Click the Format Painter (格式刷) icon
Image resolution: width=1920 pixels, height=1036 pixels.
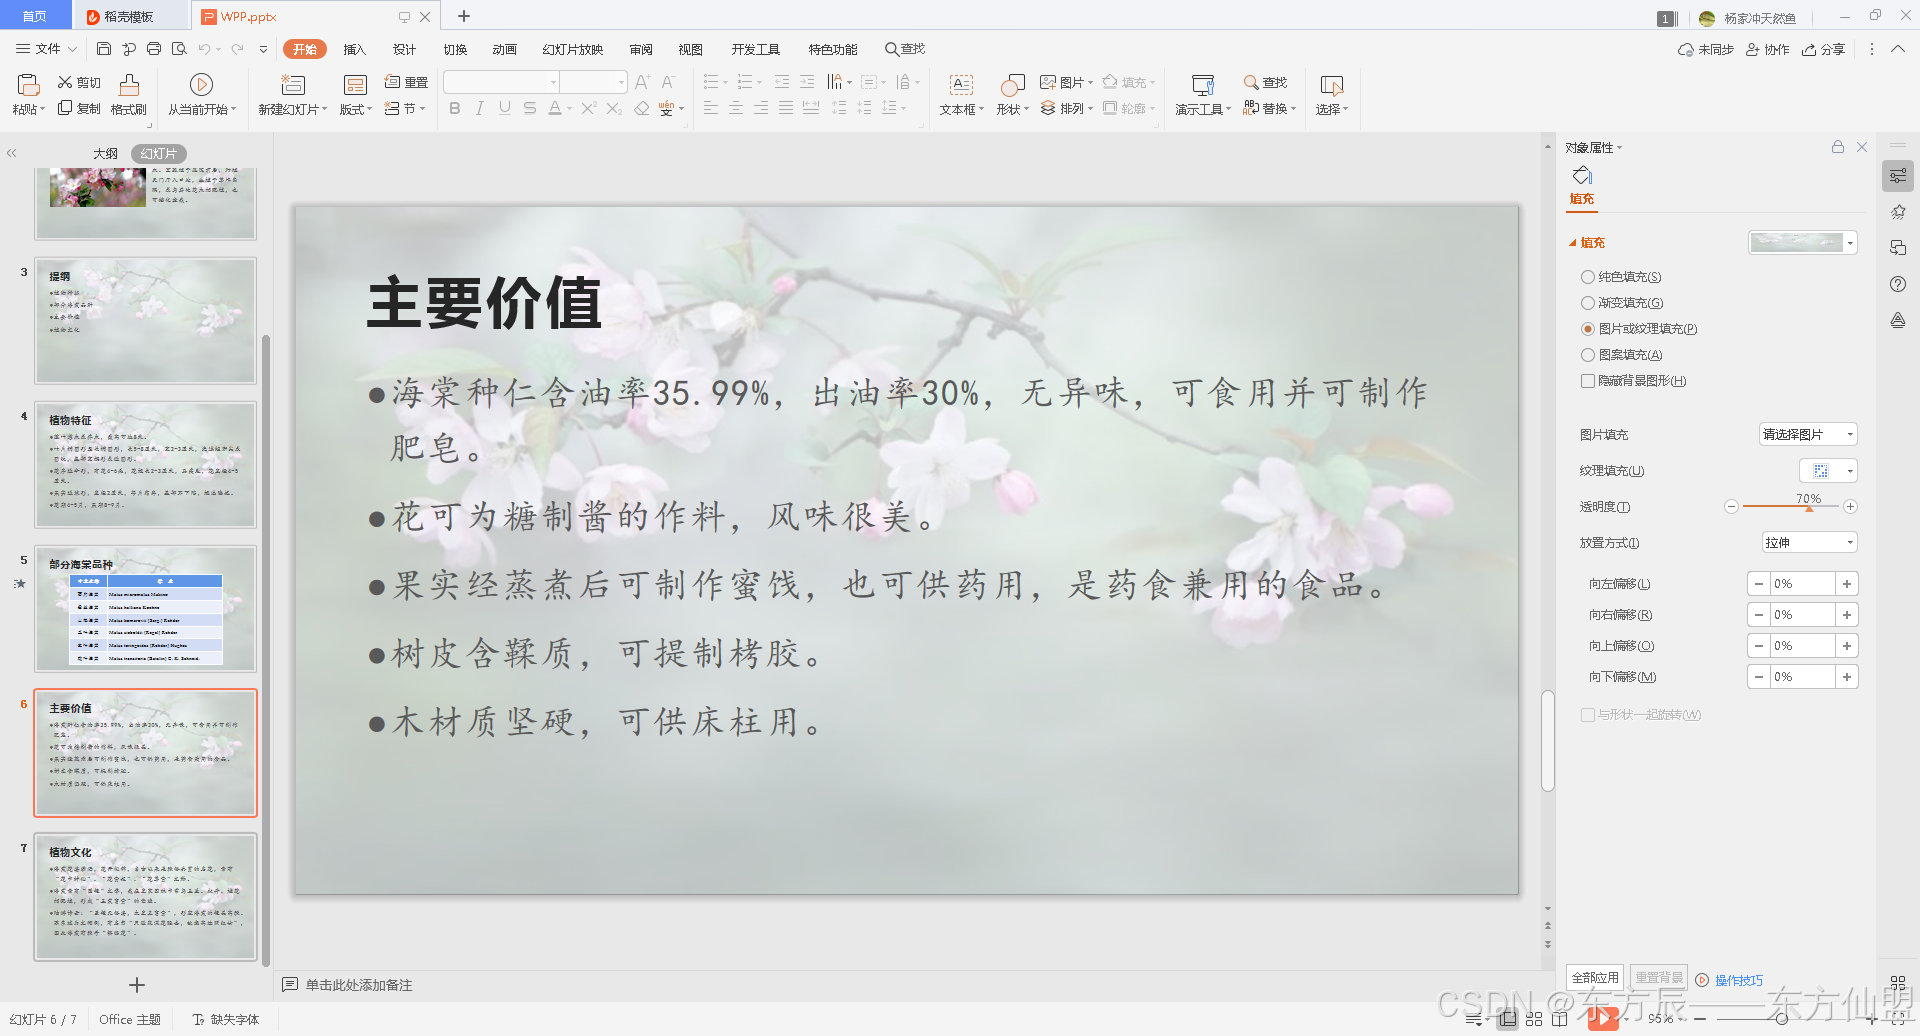pos(129,84)
